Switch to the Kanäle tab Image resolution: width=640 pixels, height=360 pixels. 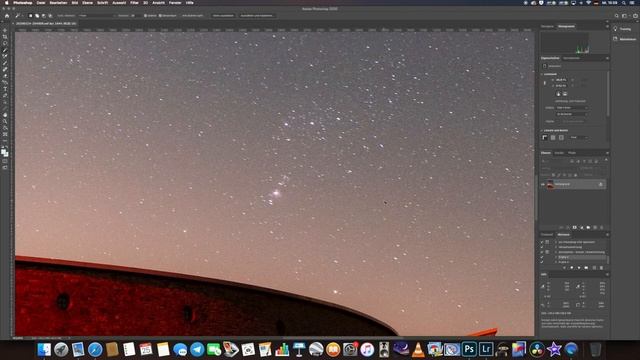[x=559, y=153]
